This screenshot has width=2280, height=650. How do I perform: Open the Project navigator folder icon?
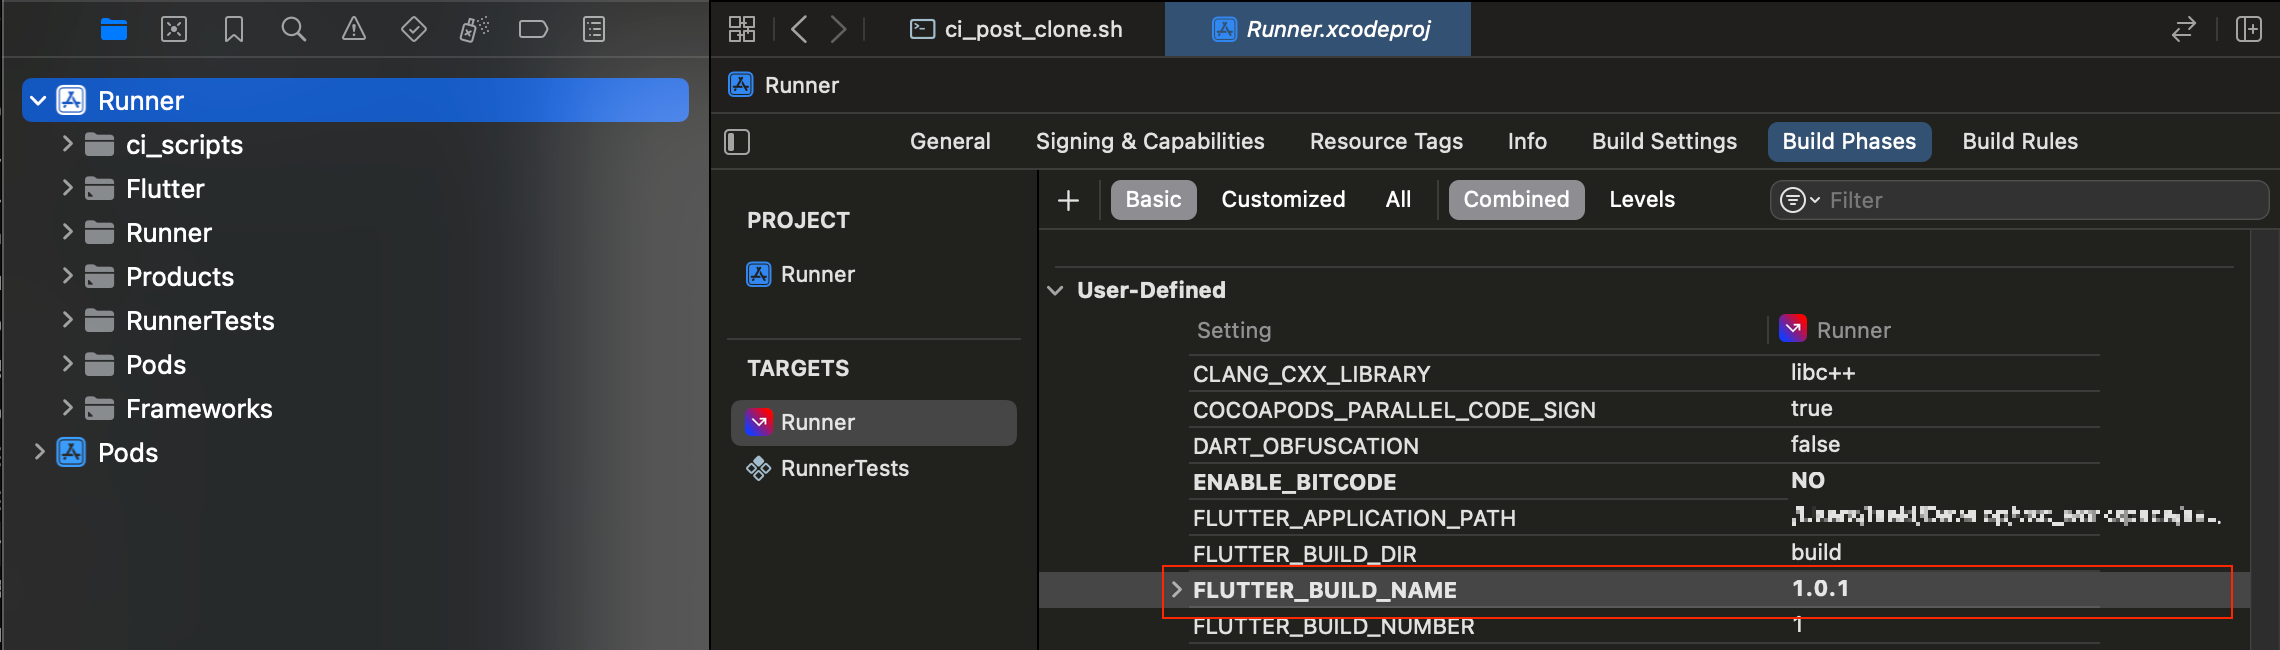[114, 30]
